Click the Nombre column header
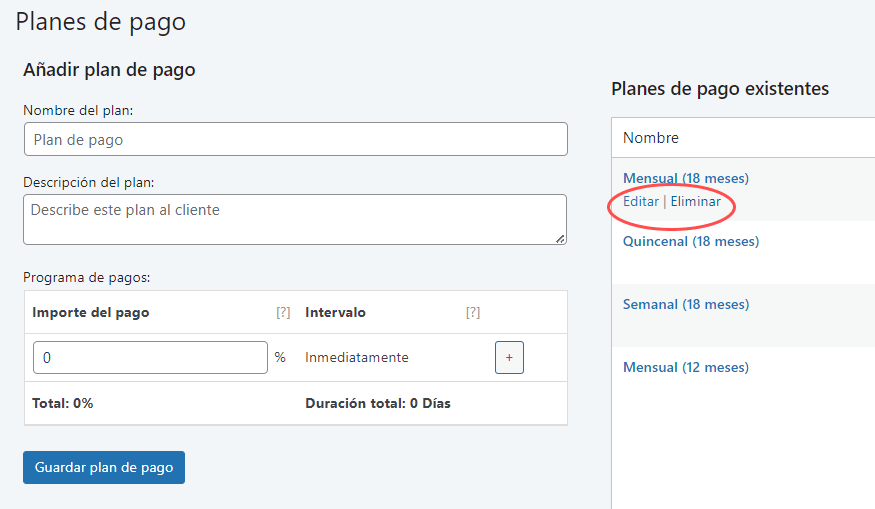The width and height of the screenshot is (875, 509). click(651, 138)
